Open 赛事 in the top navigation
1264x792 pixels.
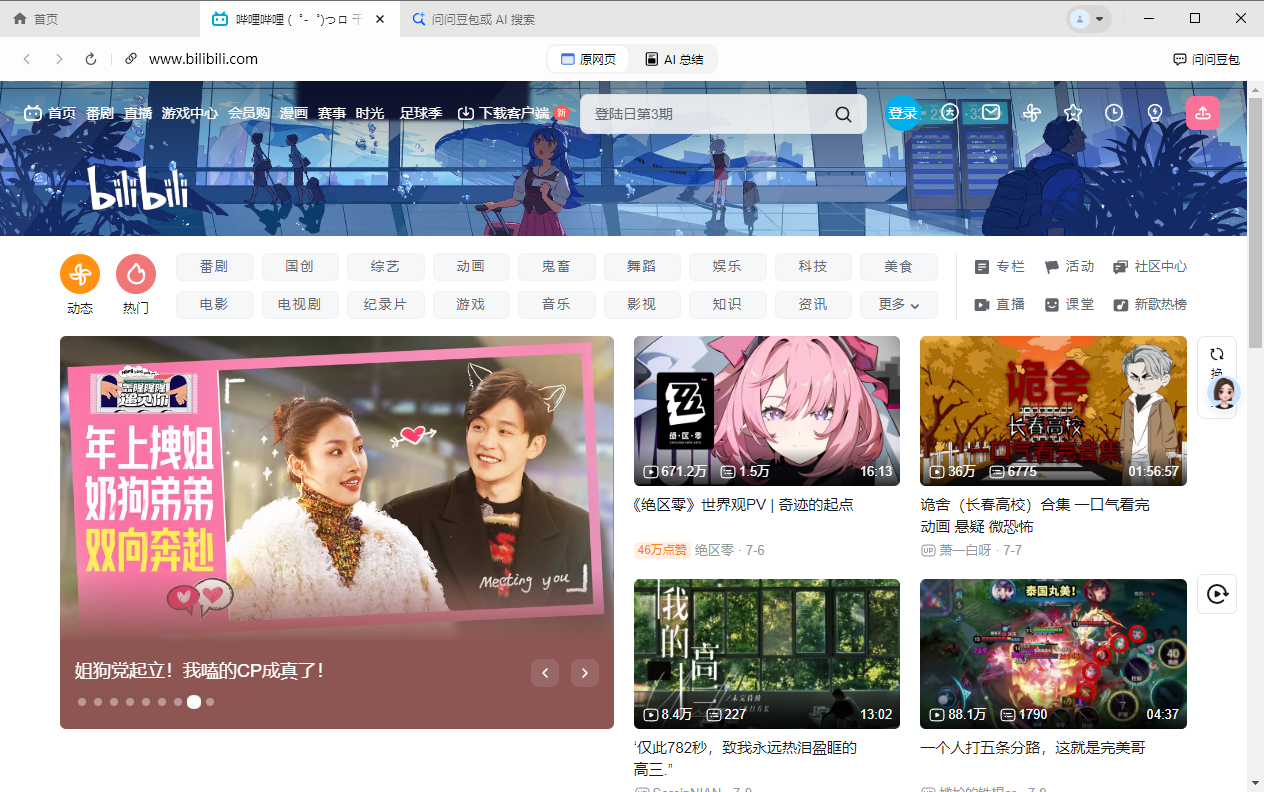click(332, 113)
